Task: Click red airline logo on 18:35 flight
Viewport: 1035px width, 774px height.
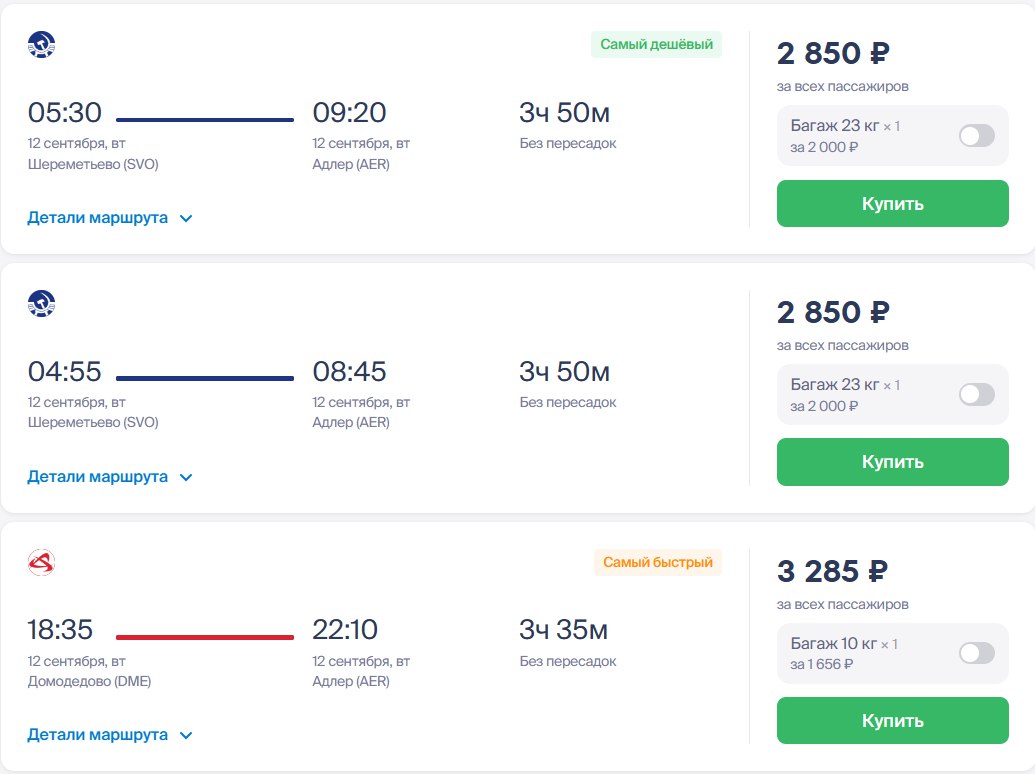Action: point(41,563)
